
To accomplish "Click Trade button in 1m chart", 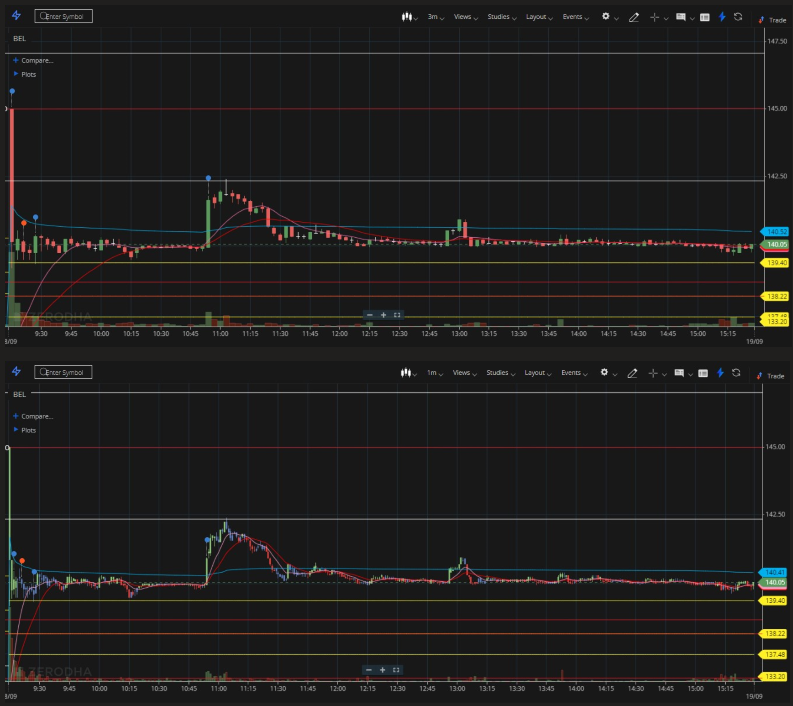I will [x=771, y=376].
